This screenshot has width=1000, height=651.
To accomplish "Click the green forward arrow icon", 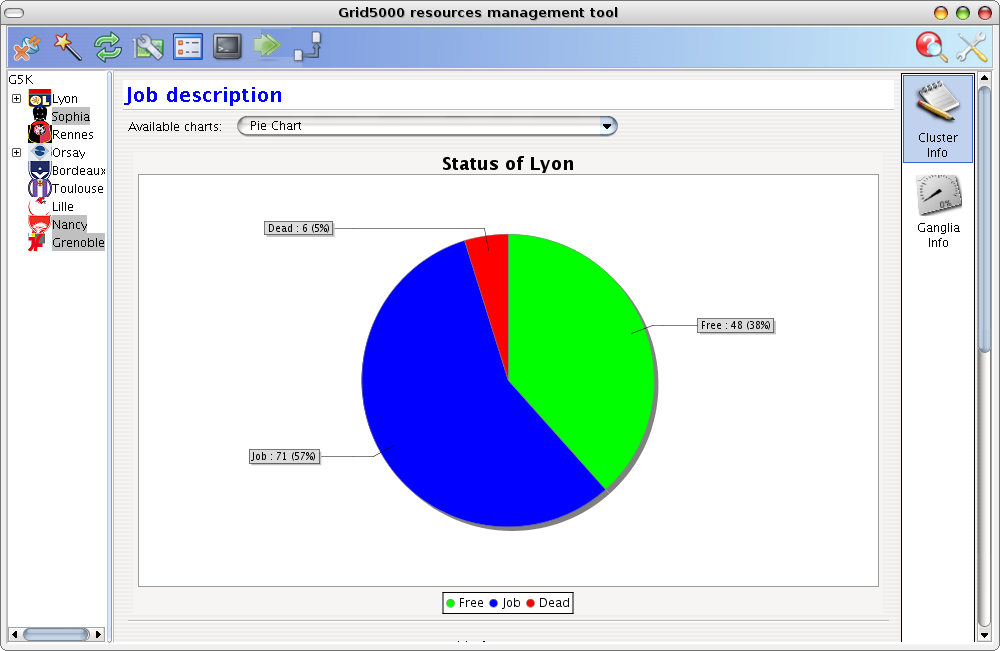I will [267, 45].
